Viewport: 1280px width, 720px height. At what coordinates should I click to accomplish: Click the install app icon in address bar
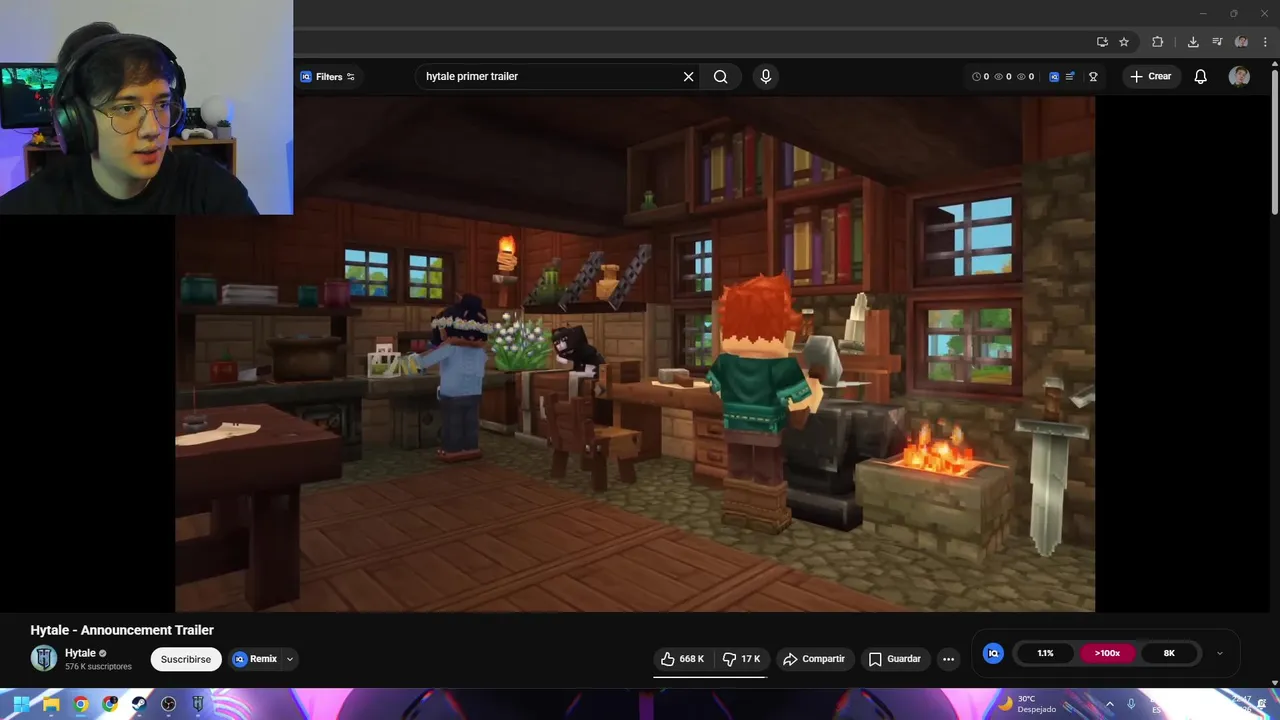tap(1102, 42)
